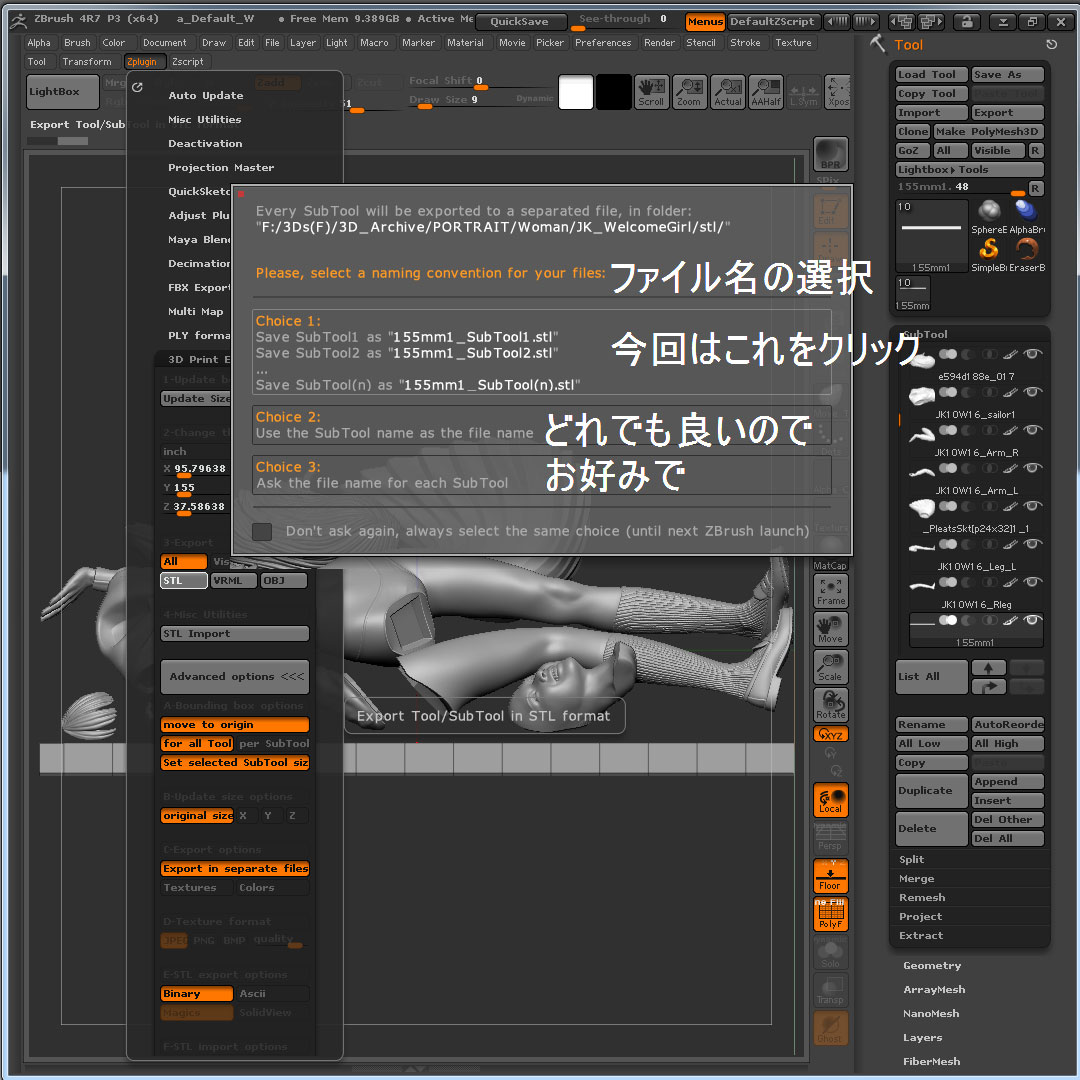Image resolution: width=1080 pixels, height=1080 pixels.
Task: Select the AlphaBrush tool thumbnail
Action: pyautogui.click(x=1027, y=216)
